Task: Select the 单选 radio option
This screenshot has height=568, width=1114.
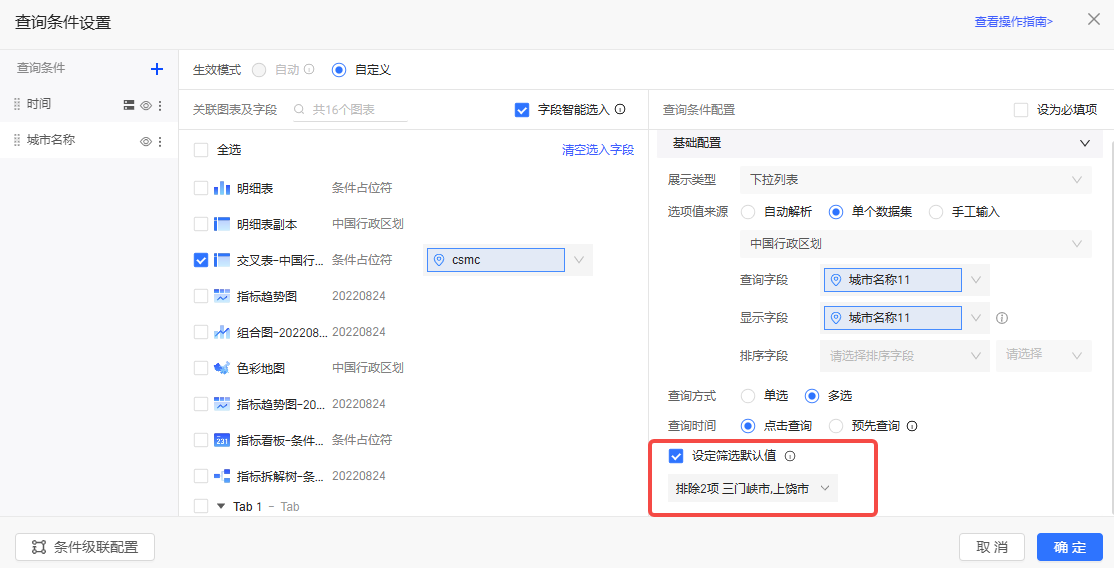Action: pos(748,396)
